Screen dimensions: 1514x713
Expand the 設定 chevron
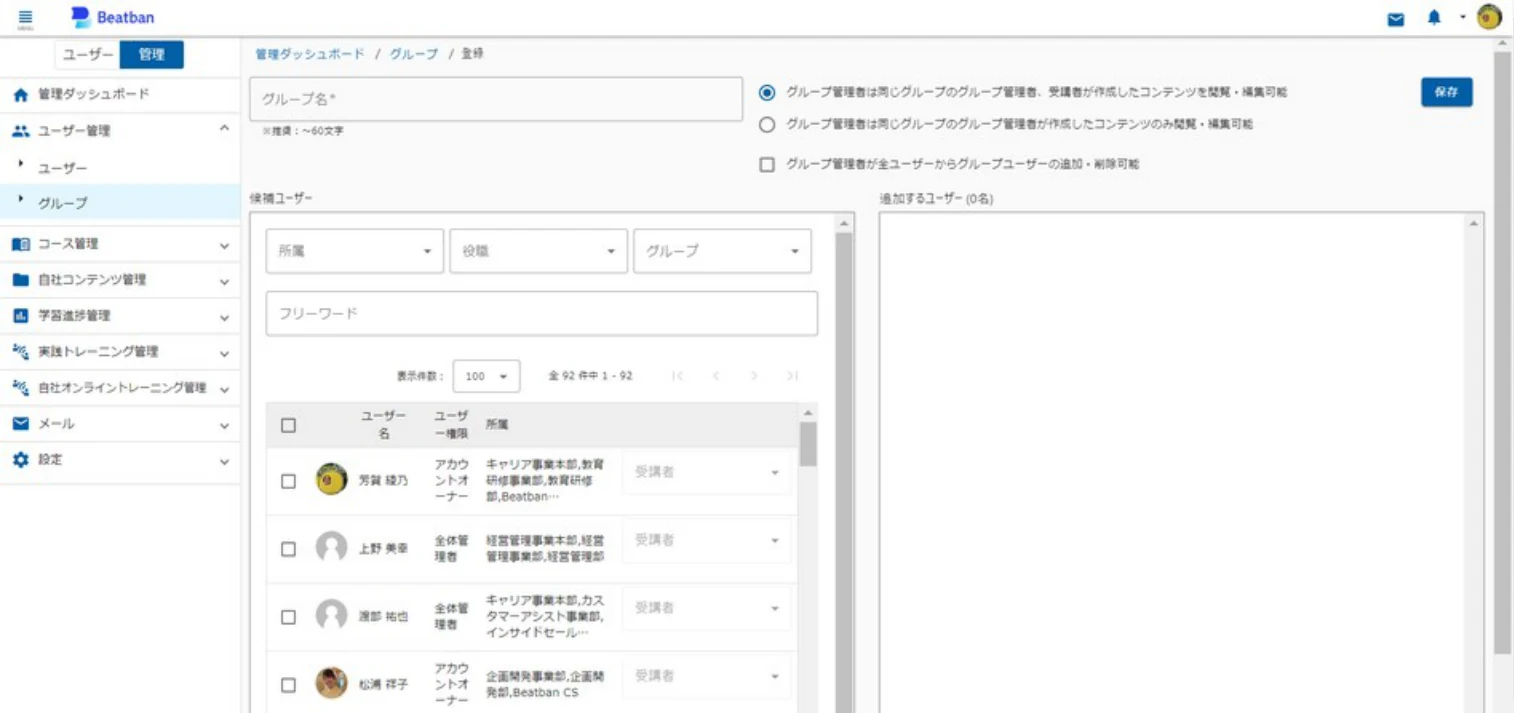224,461
